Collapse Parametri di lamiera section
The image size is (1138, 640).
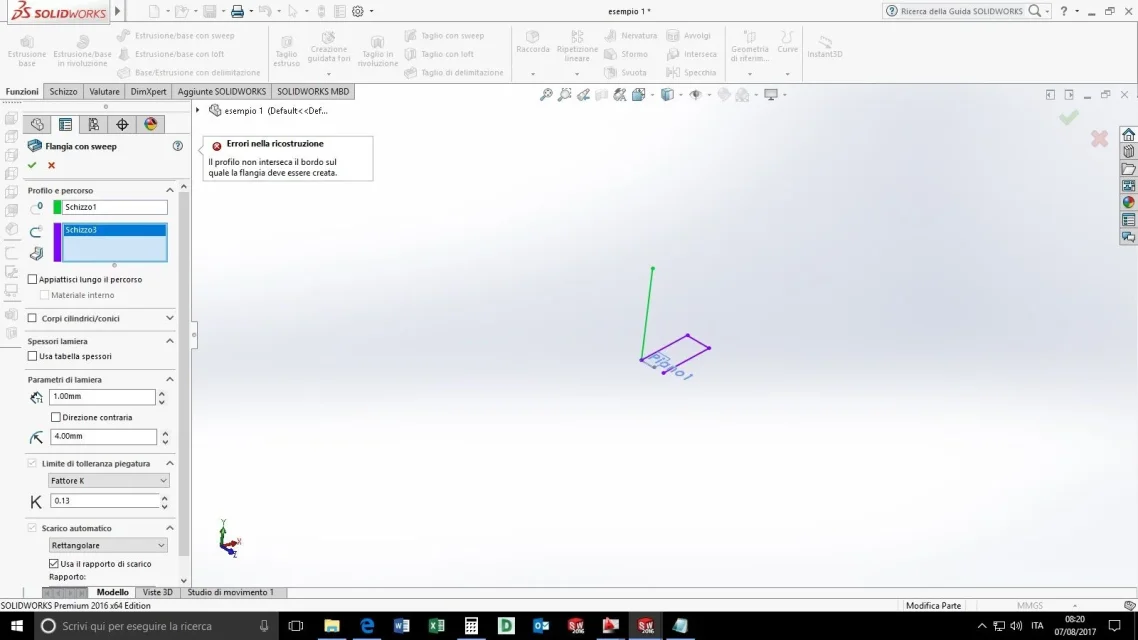pyautogui.click(x=170, y=380)
